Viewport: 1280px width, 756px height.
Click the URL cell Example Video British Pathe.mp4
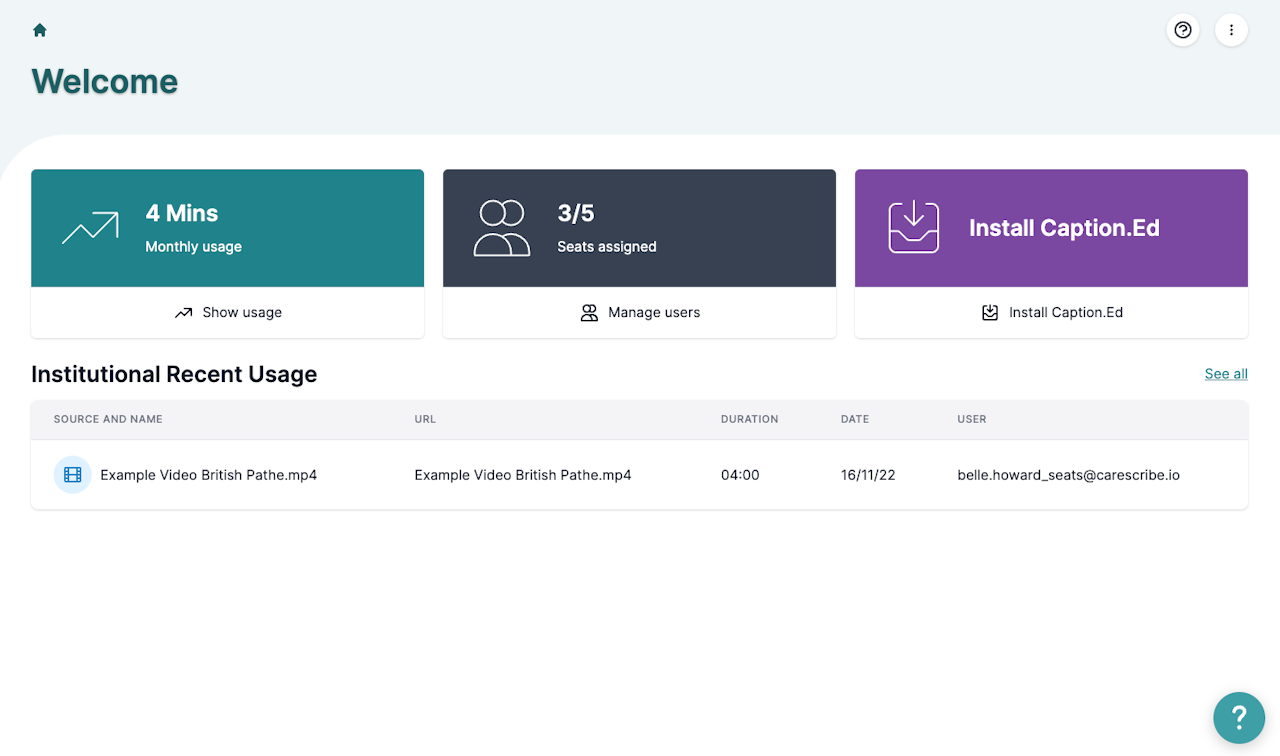pos(523,475)
